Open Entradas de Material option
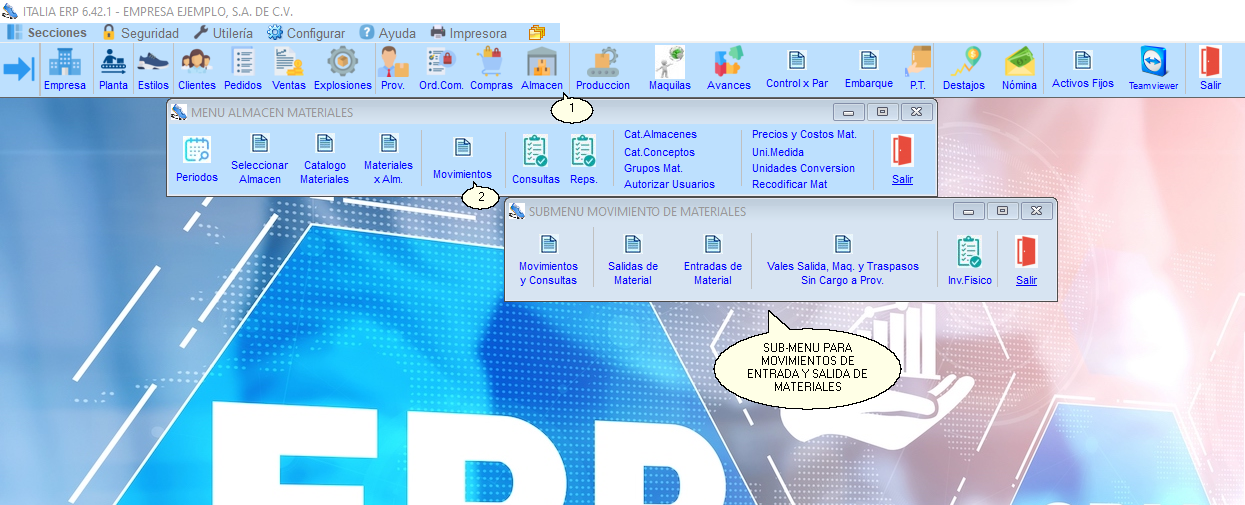The width and height of the screenshot is (1245, 505). tap(713, 260)
